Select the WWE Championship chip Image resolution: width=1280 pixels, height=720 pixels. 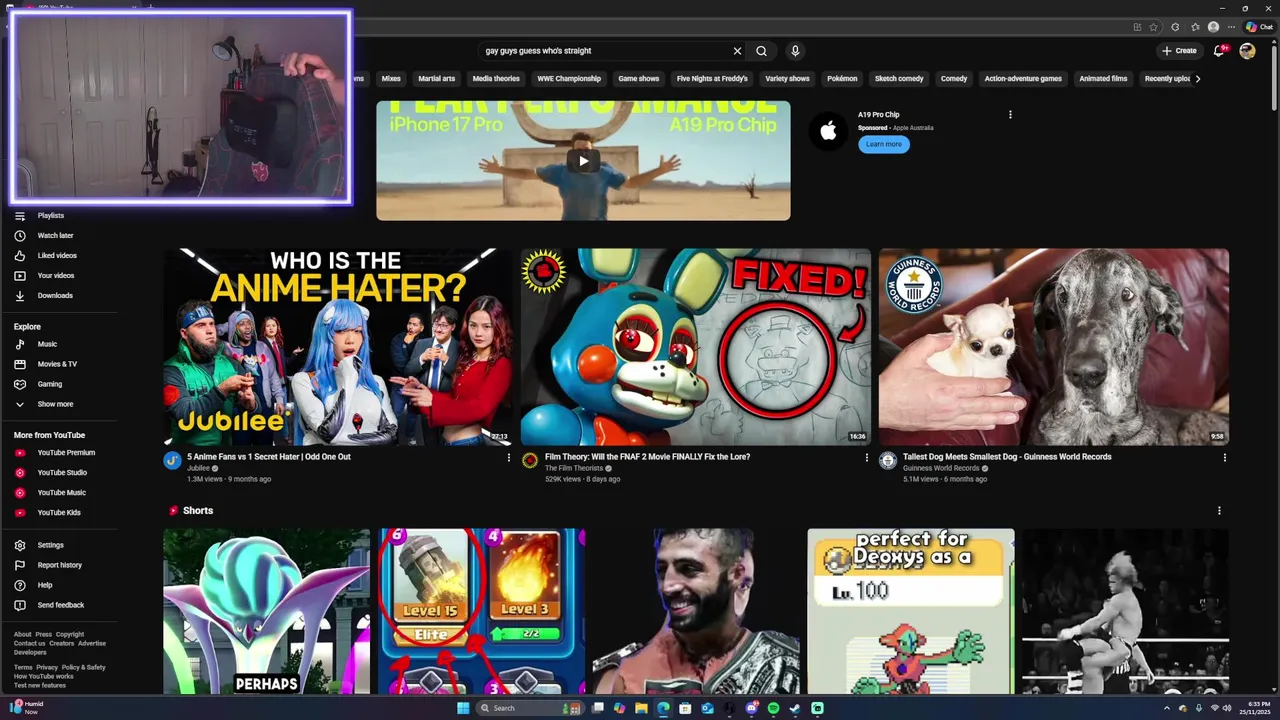(569, 79)
